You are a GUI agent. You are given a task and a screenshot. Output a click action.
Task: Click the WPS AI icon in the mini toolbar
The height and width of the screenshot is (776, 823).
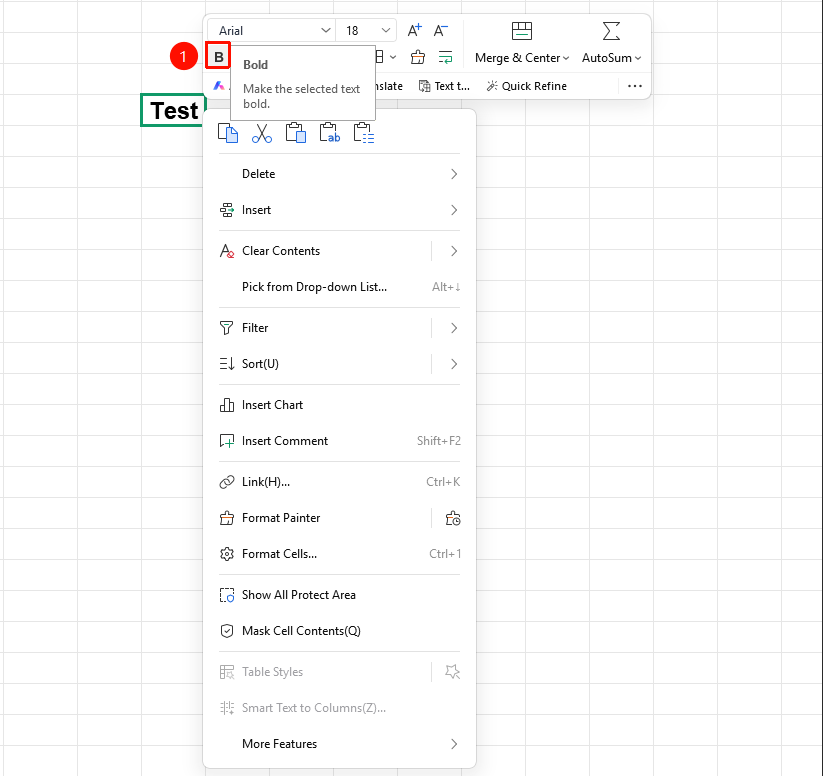(x=219, y=86)
